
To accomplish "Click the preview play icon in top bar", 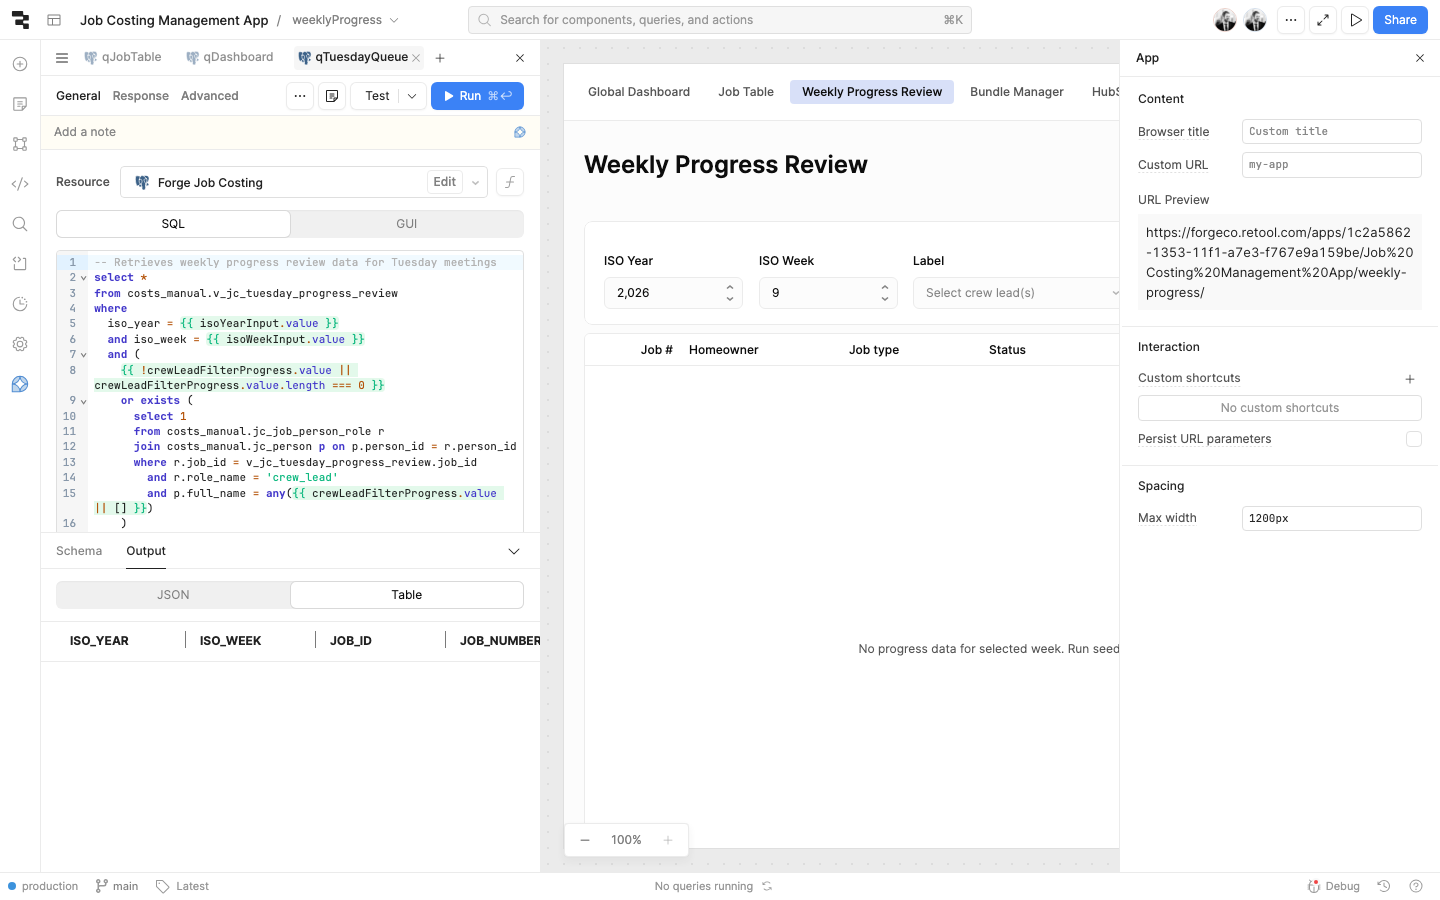I will point(1355,20).
